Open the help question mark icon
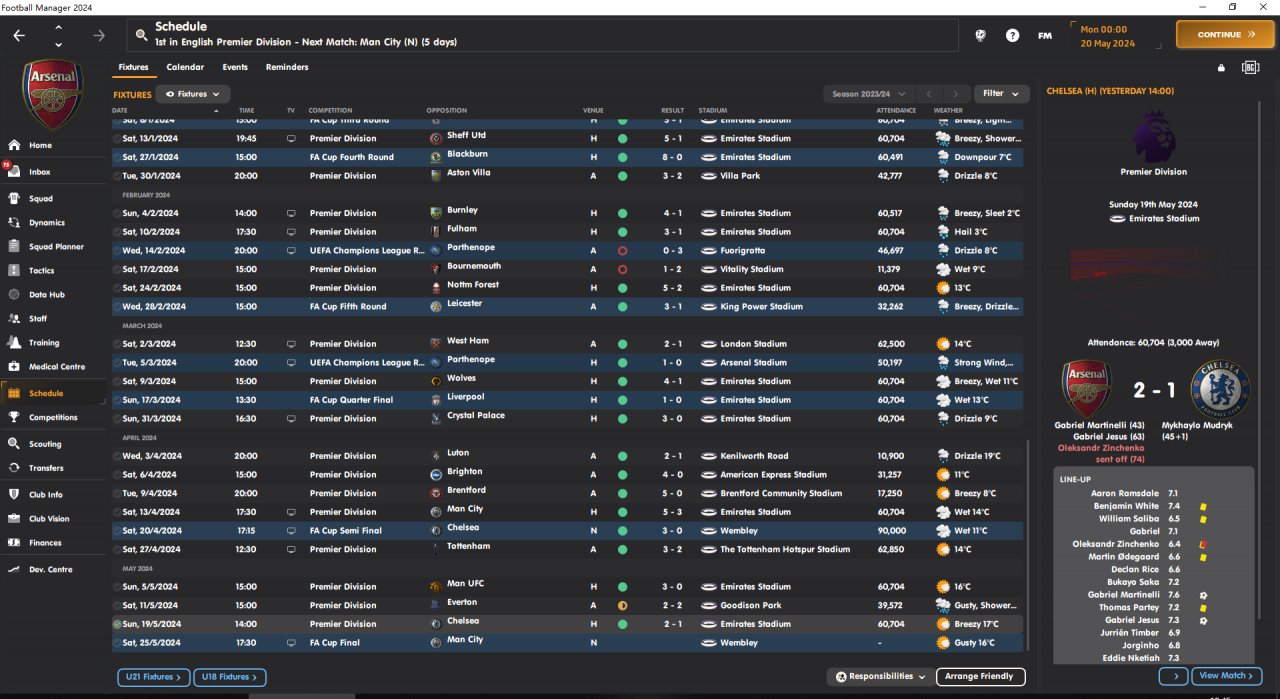 tap(1012, 35)
